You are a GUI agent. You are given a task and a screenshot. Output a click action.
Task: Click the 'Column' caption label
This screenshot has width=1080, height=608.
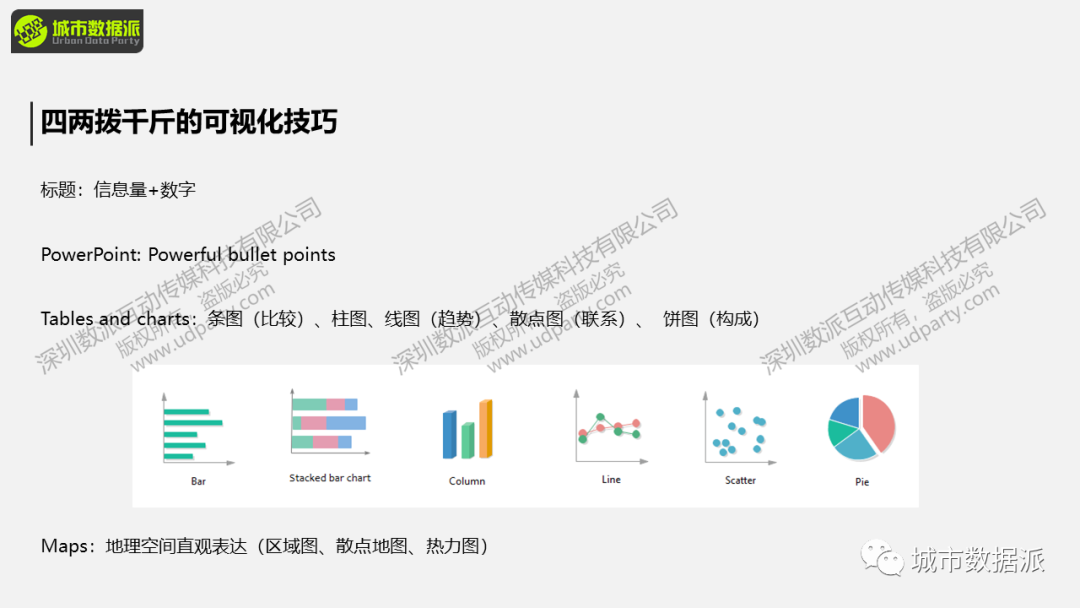point(467,481)
